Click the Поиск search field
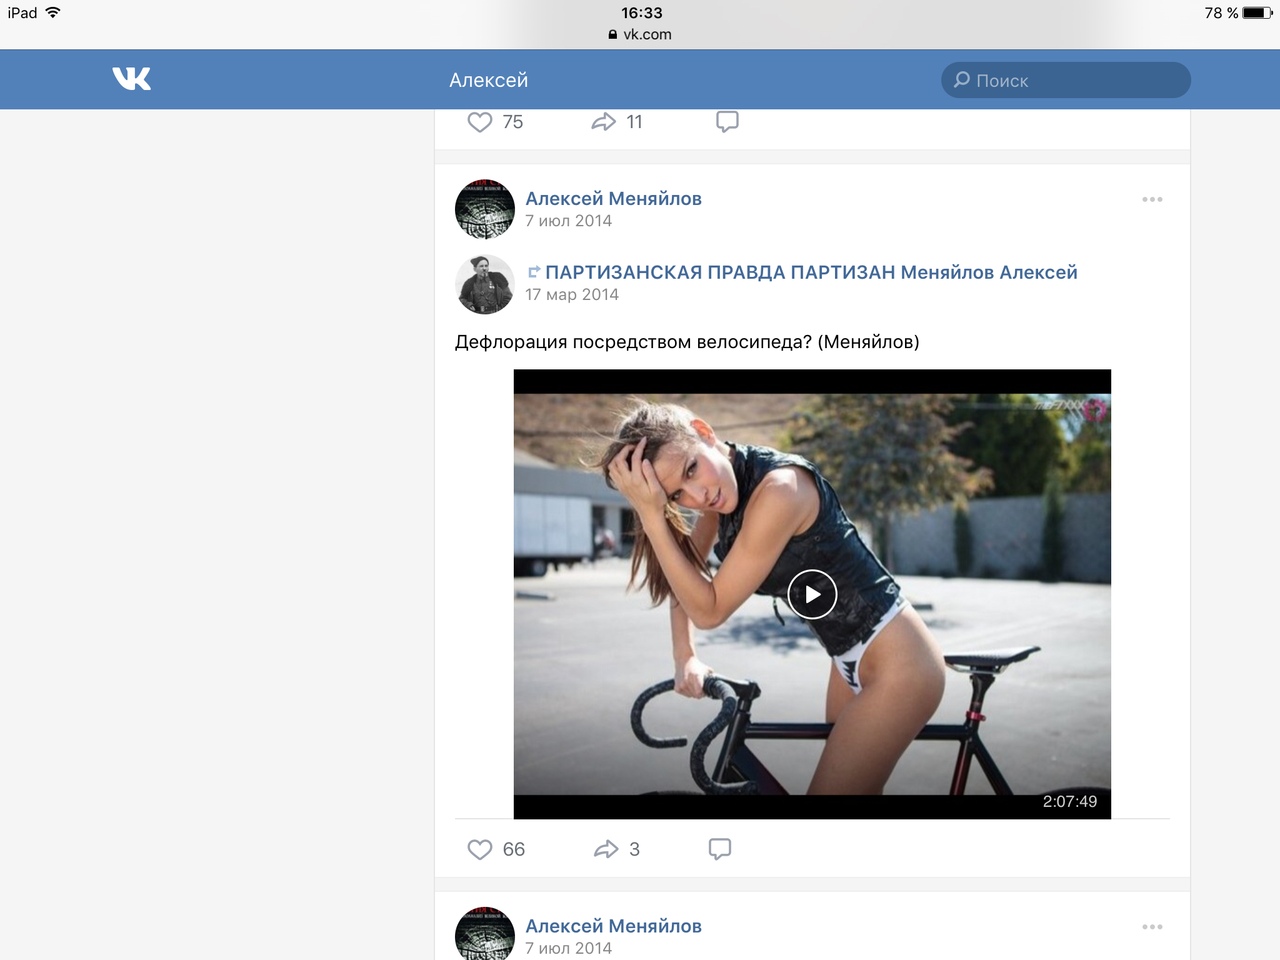Image resolution: width=1280 pixels, height=960 pixels. [1066, 80]
